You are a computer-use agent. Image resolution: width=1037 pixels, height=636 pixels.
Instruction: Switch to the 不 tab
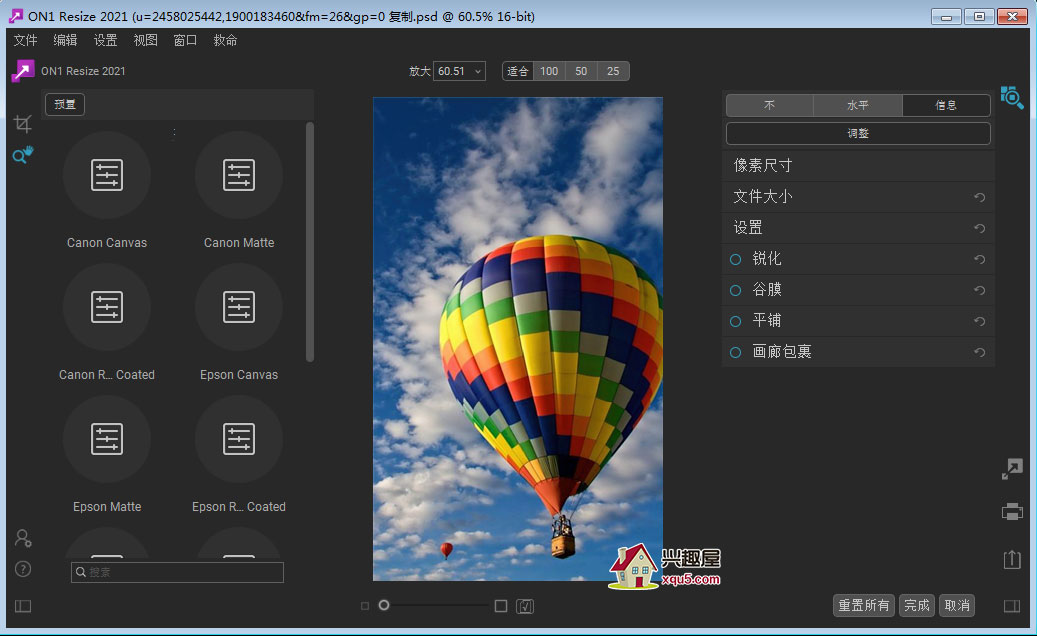click(770, 105)
